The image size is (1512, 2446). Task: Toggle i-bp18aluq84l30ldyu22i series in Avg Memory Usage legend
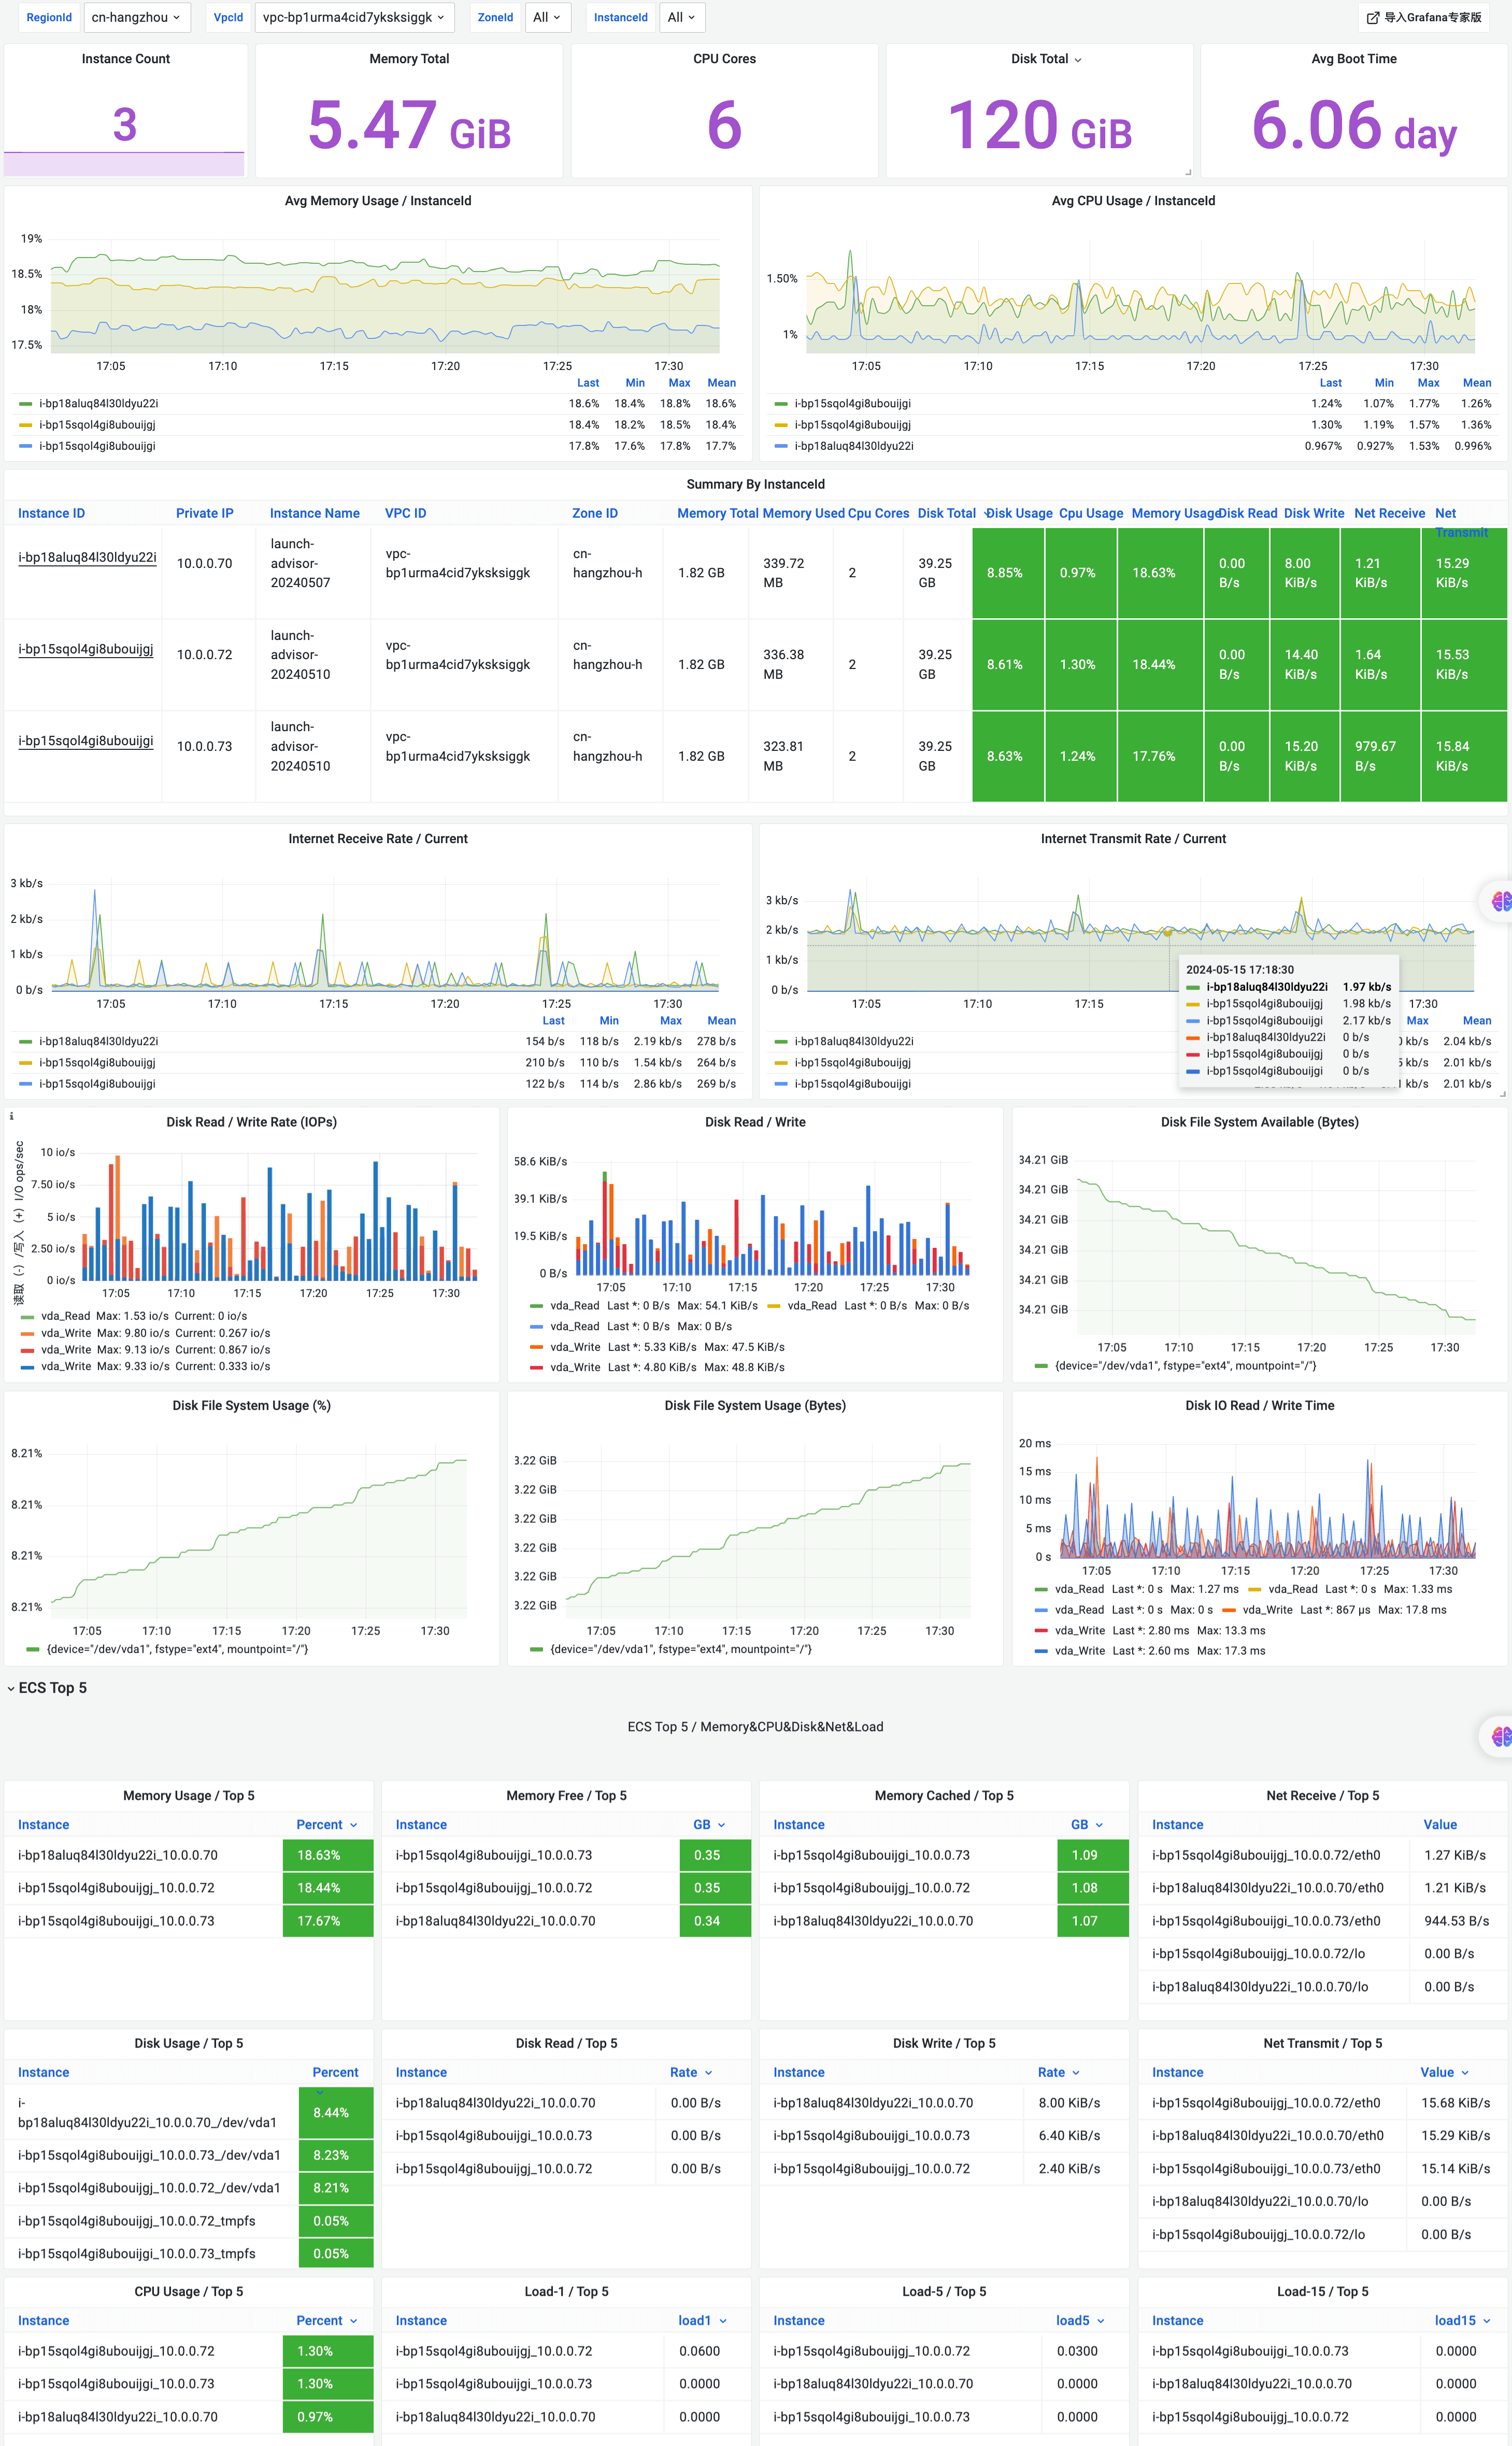(98, 404)
